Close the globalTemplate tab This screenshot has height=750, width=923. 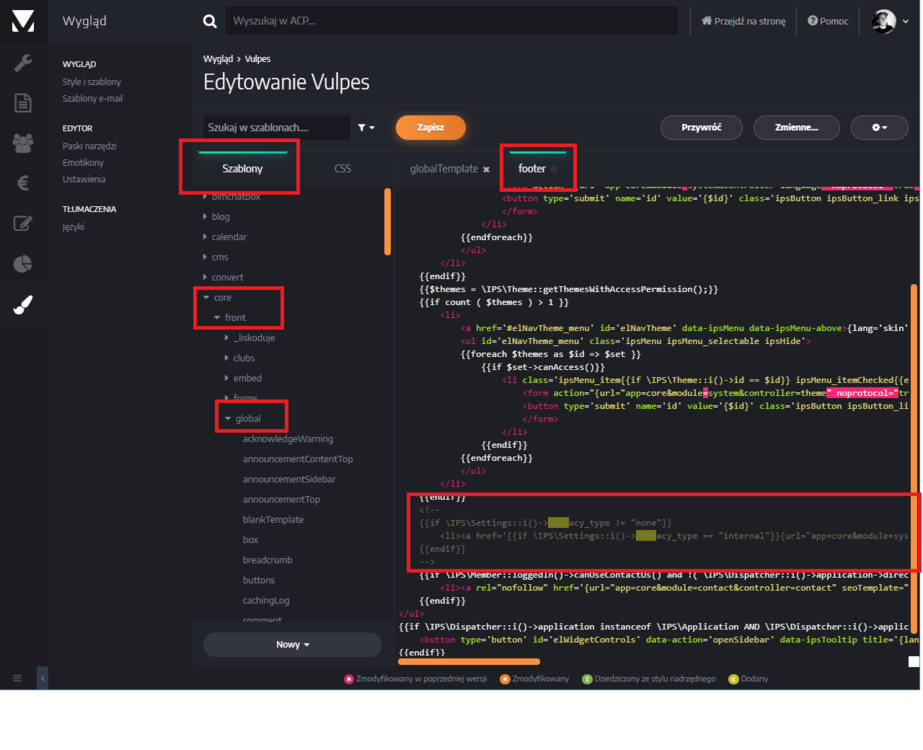487,170
